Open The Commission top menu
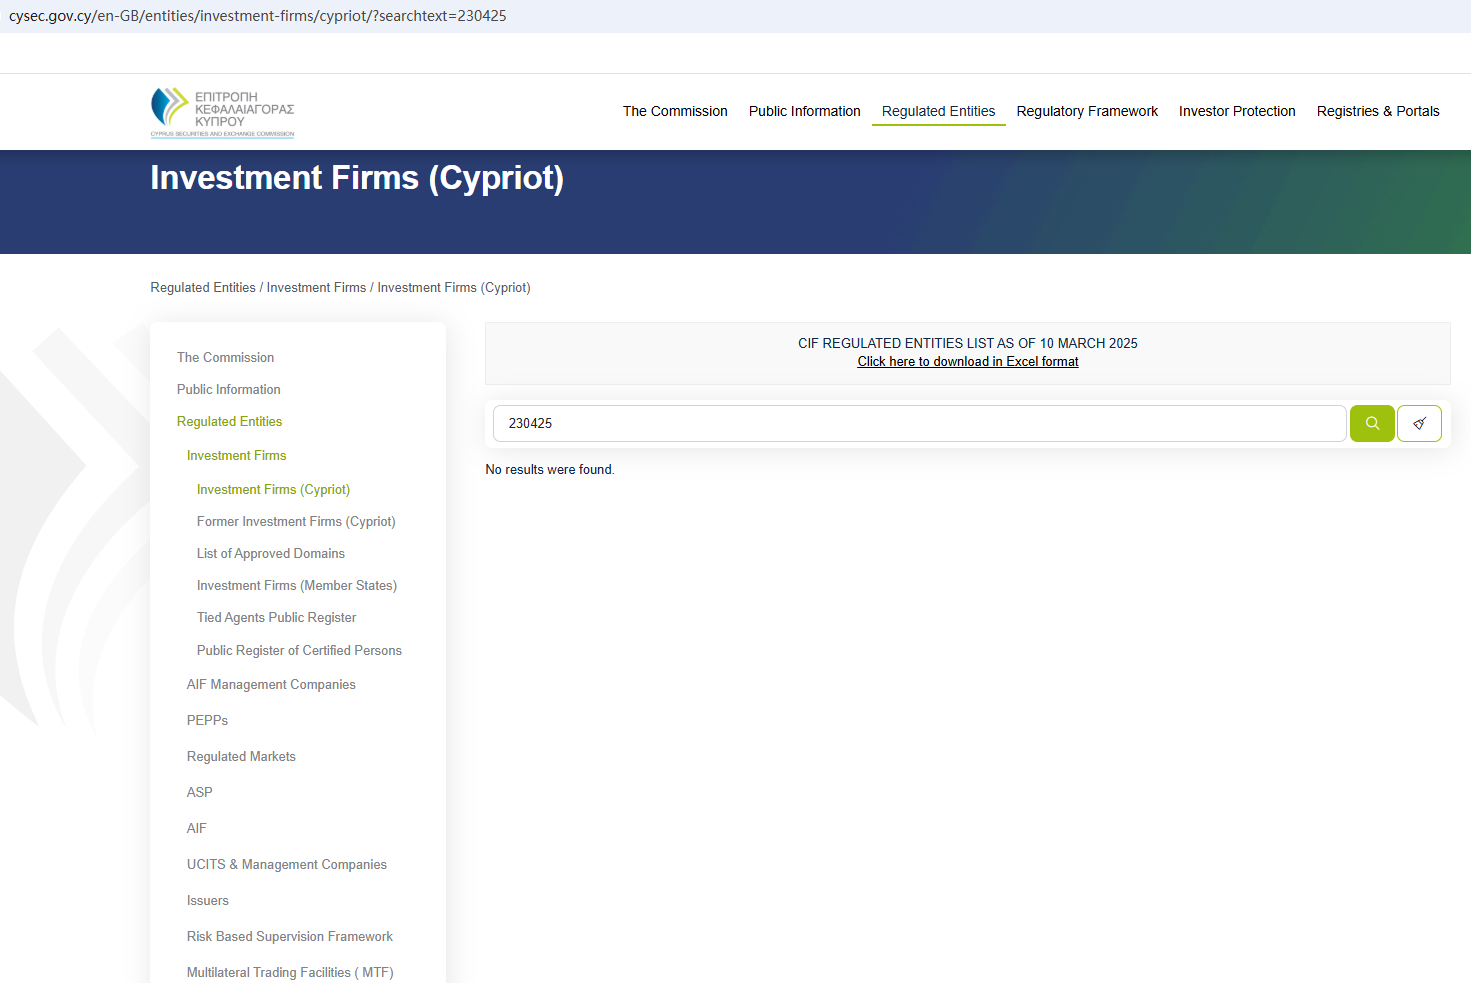Viewport: 1471px width, 983px height. coord(675,111)
